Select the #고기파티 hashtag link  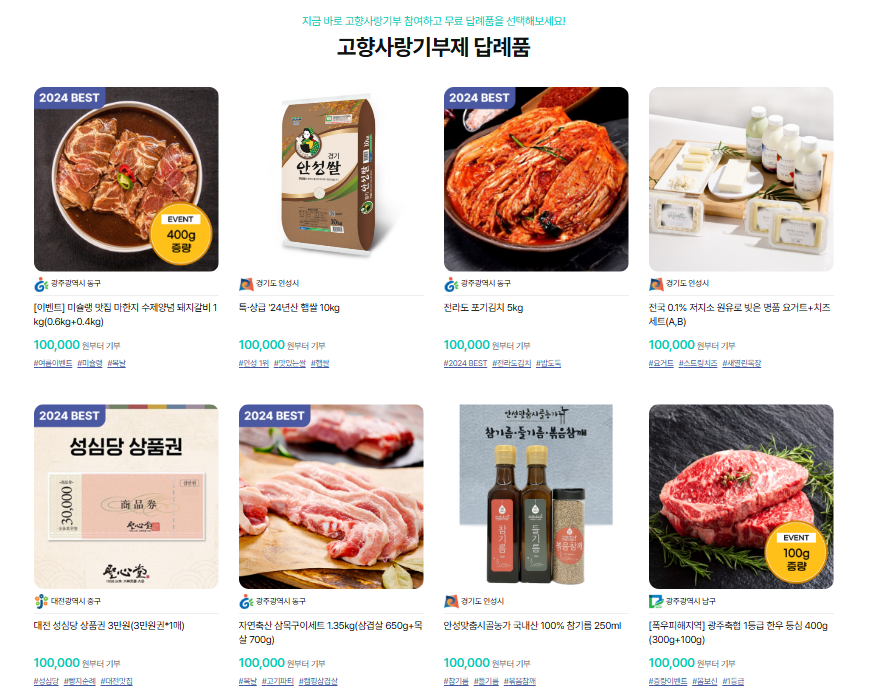tap(278, 681)
